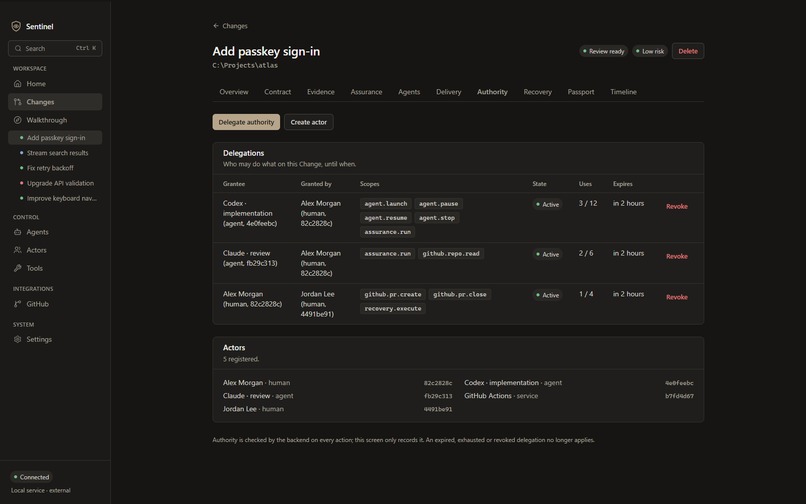Open Tools page in sidebar
Screen dimensions: 806x504
[x=55, y=268]
